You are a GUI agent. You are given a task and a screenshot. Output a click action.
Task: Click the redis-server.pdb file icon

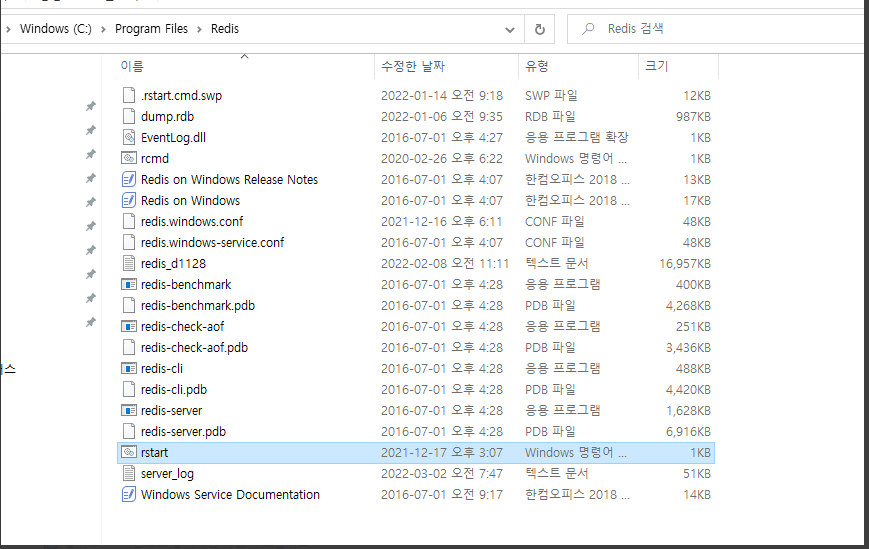pyautogui.click(x=129, y=432)
